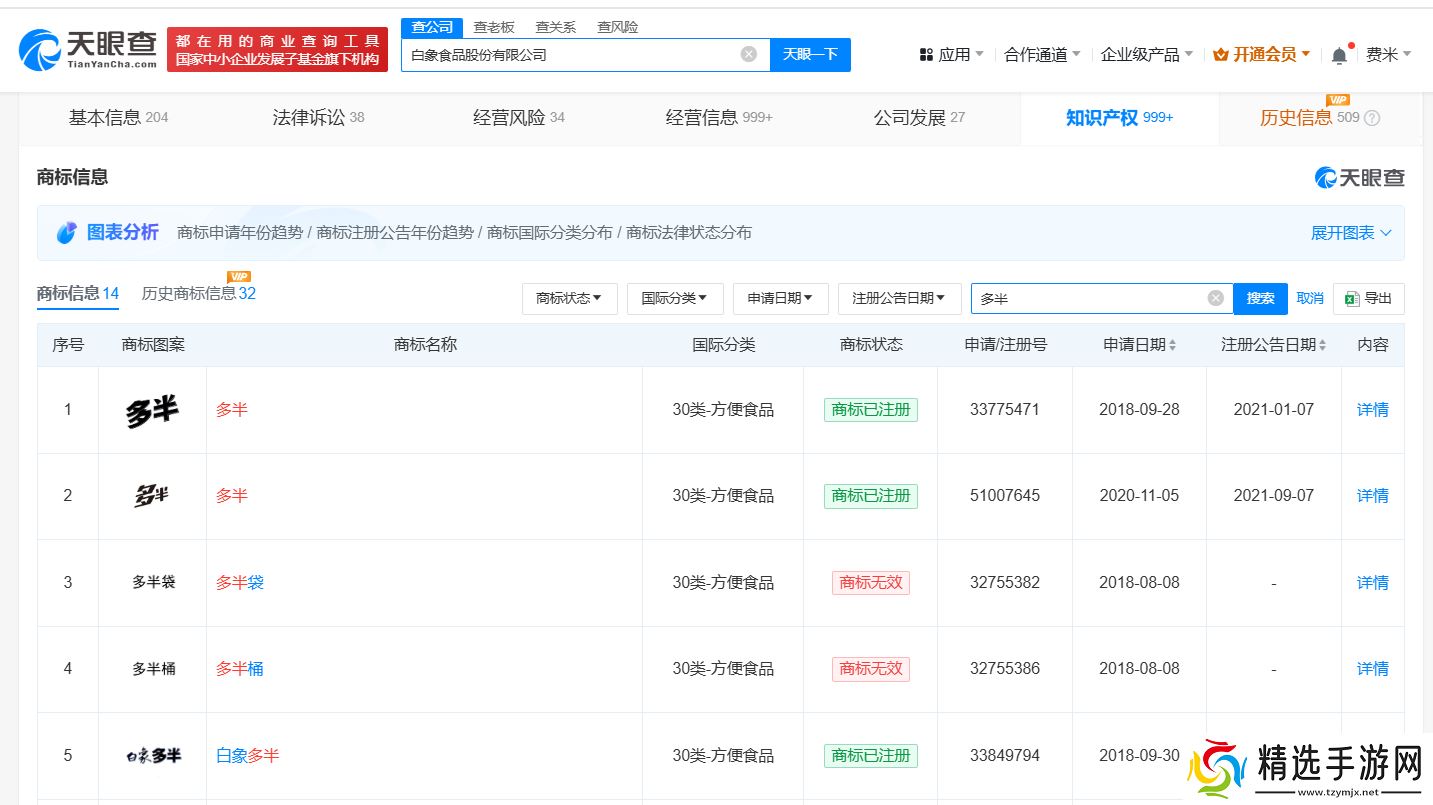Click the 图表分析 chart analysis icon
Image resolution: width=1433 pixels, height=805 pixels.
pyautogui.click(x=66, y=233)
